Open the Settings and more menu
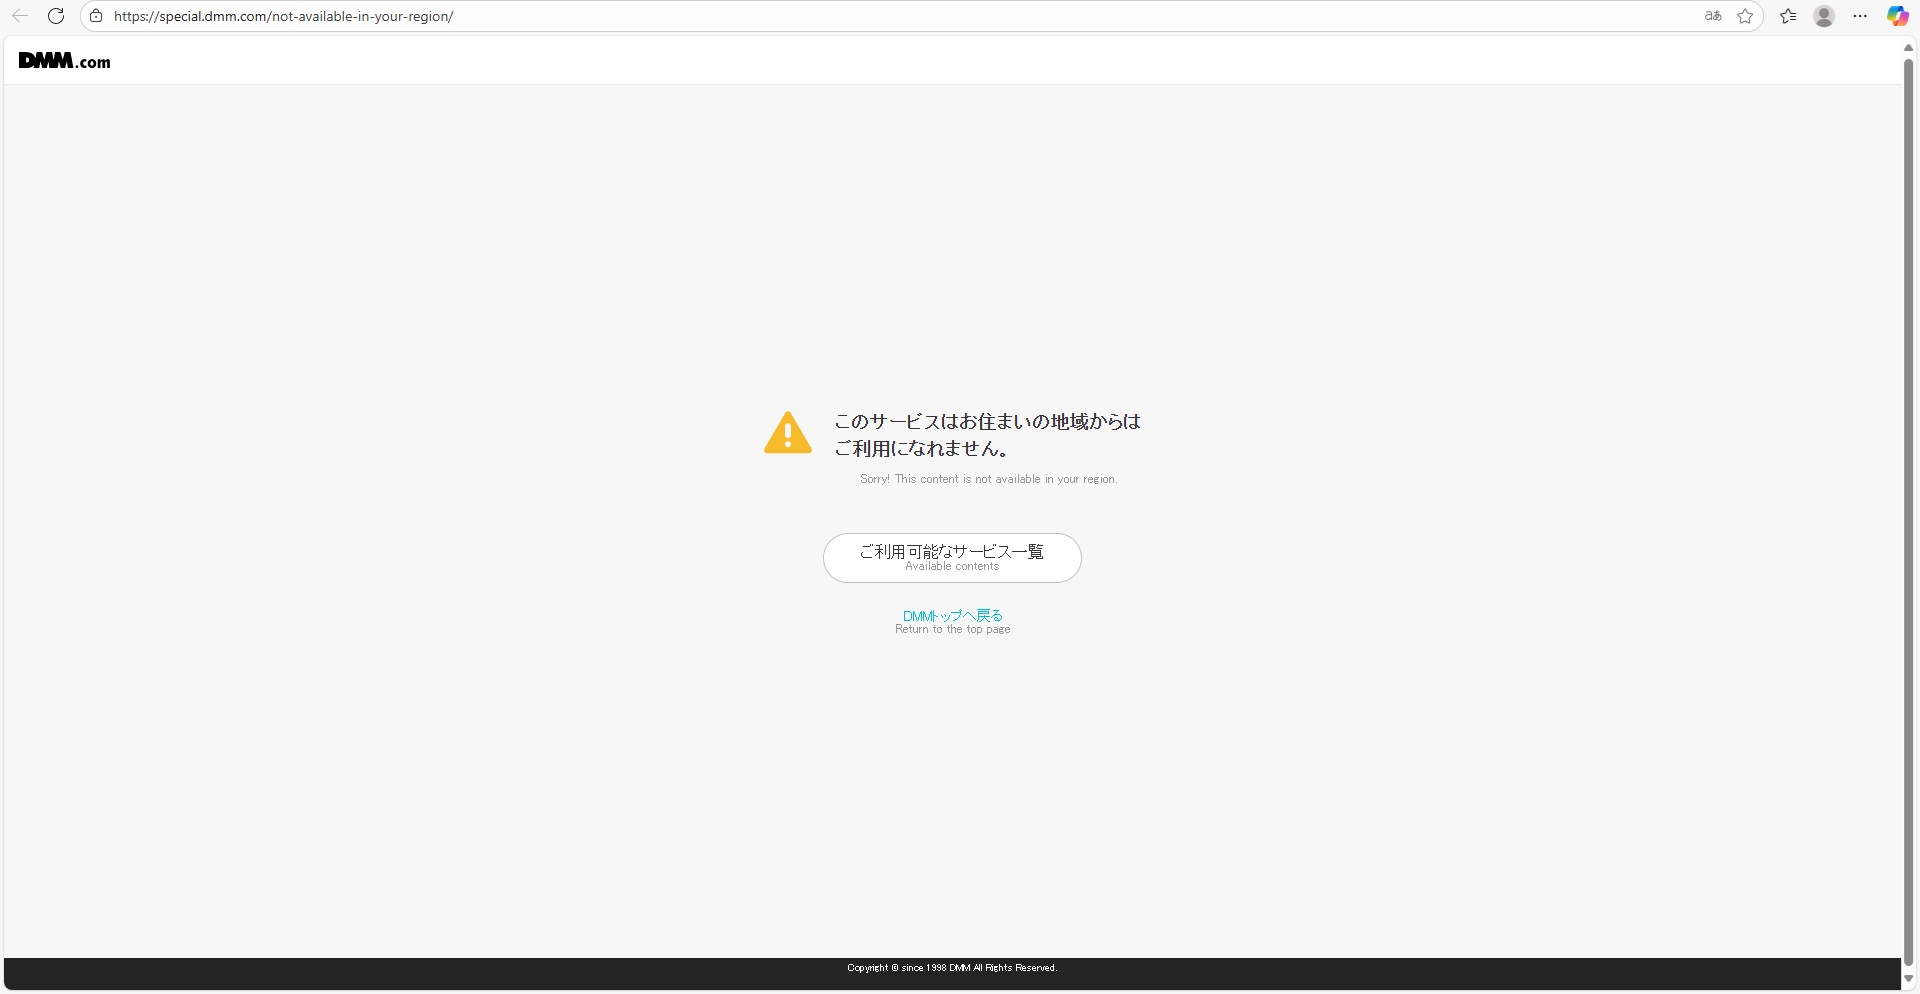The height and width of the screenshot is (994, 1920). pos(1860,16)
